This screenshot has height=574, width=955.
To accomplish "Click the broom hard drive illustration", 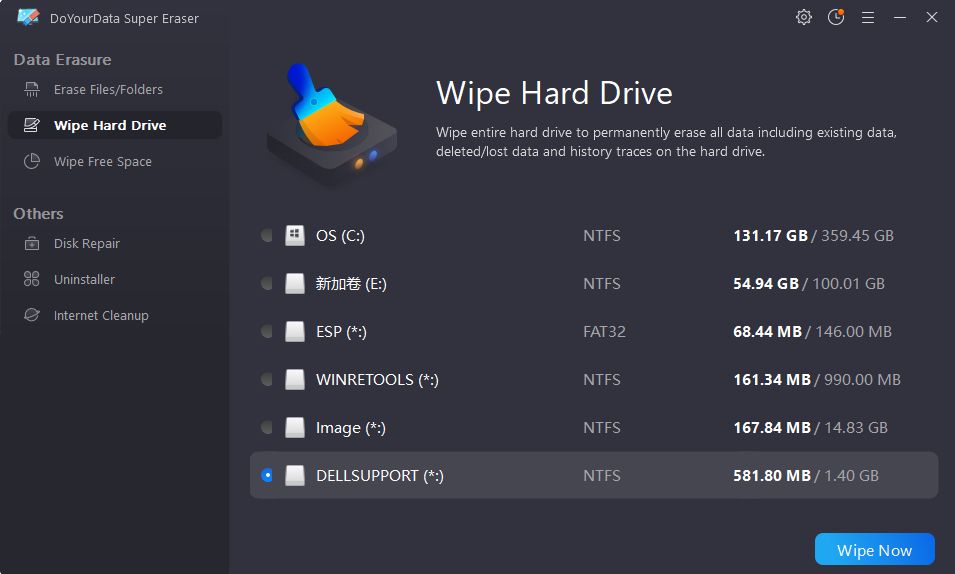I will [332, 124].
